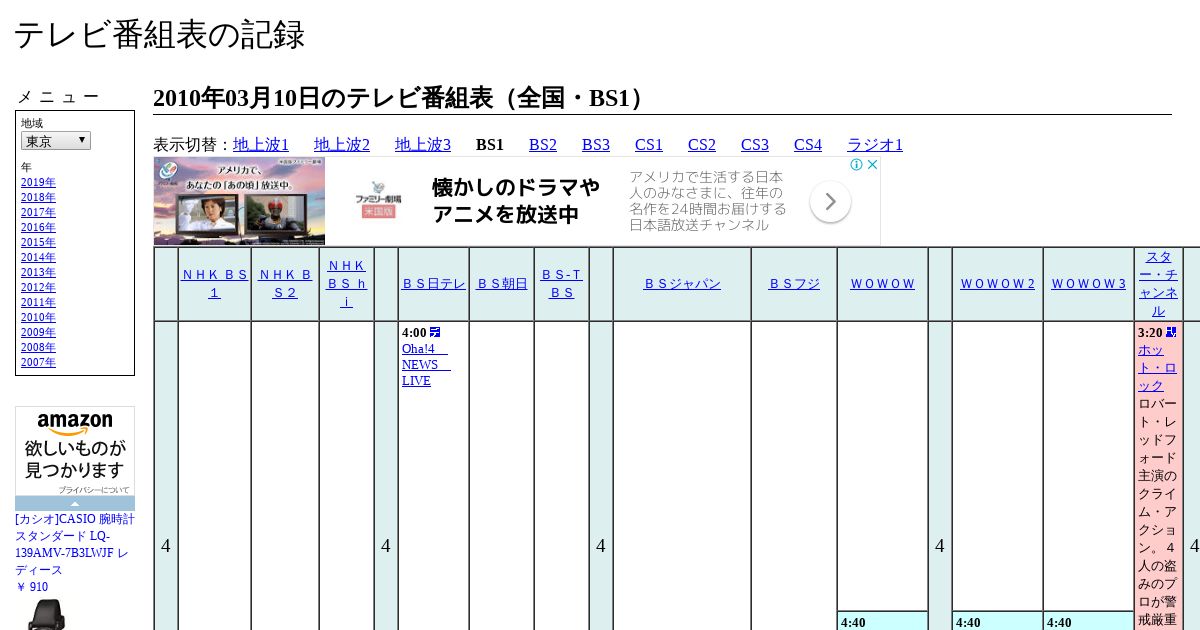This screenshot has height=630, width=1200.
Task: Click the 懐かしのドラマやアニメを放送中 ad headline
Action: coord(516,201)
